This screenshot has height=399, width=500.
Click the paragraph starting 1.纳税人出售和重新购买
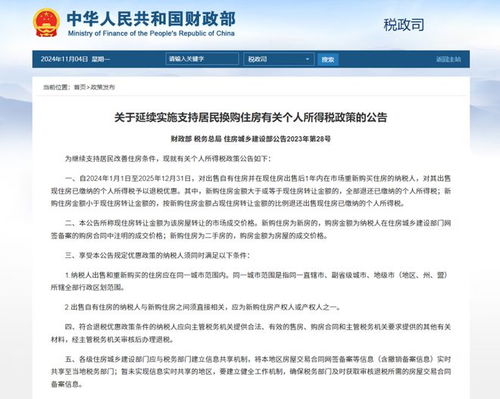pyautogui.click(x=249, y=281)
